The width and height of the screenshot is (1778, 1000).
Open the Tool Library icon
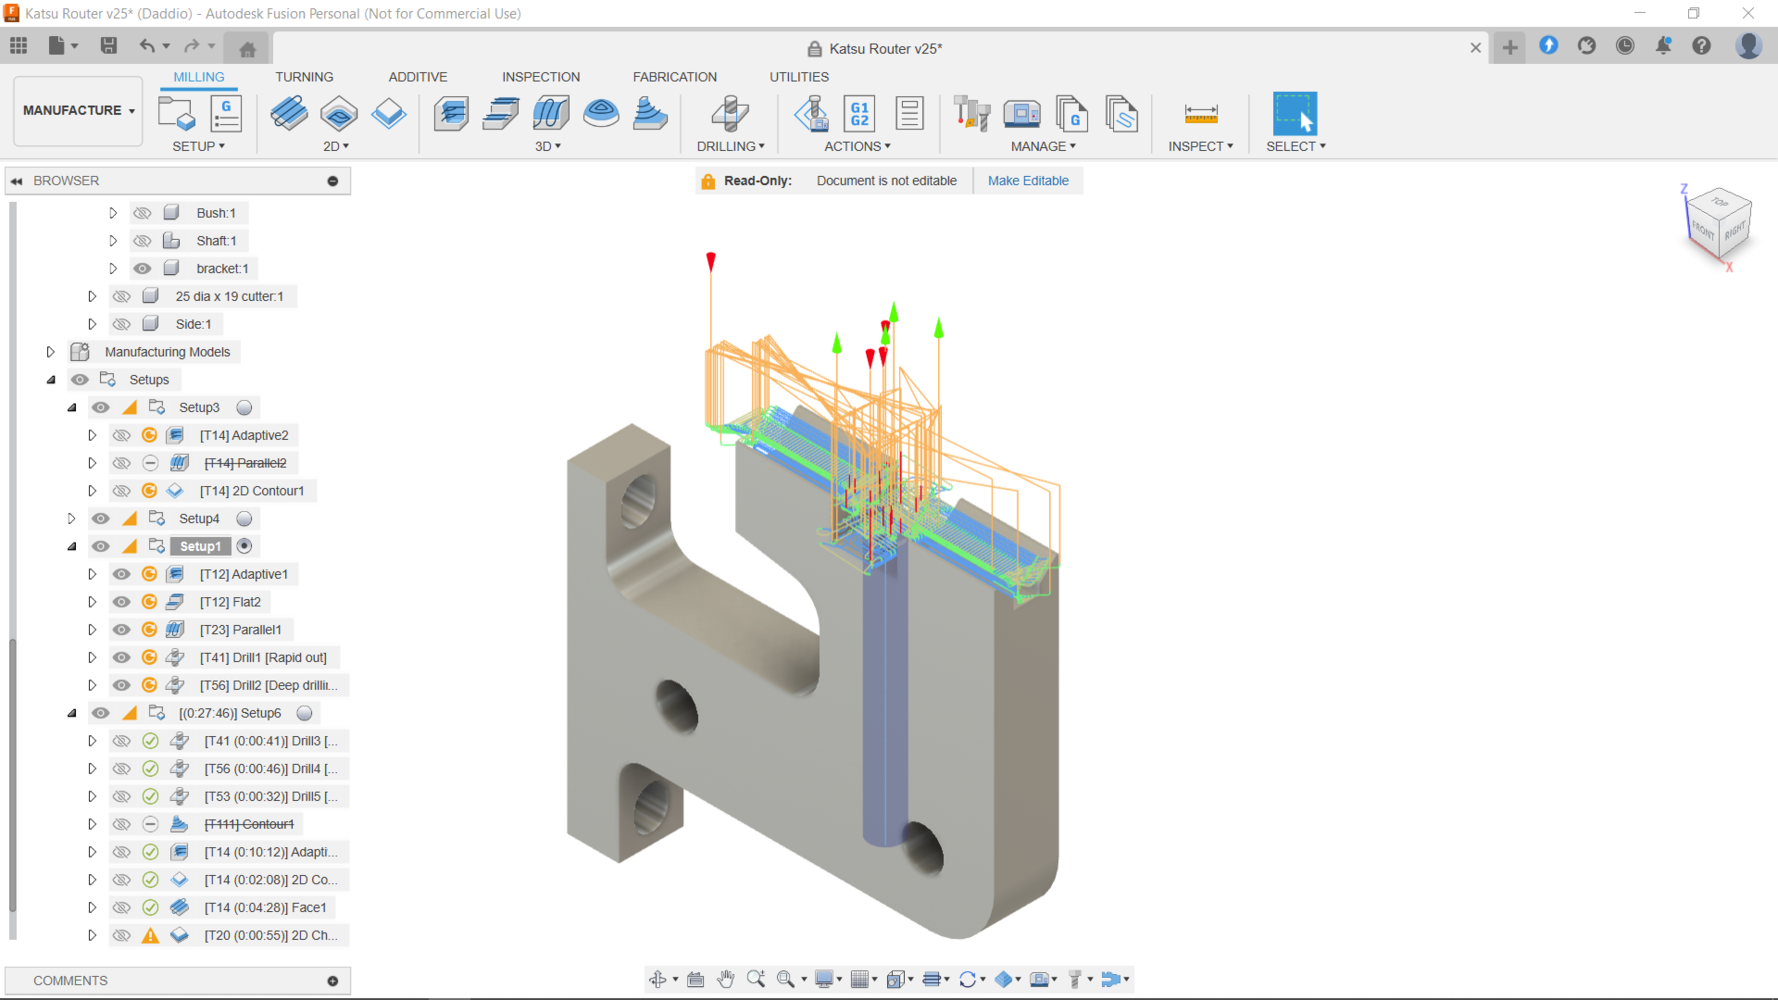point(971,114)
